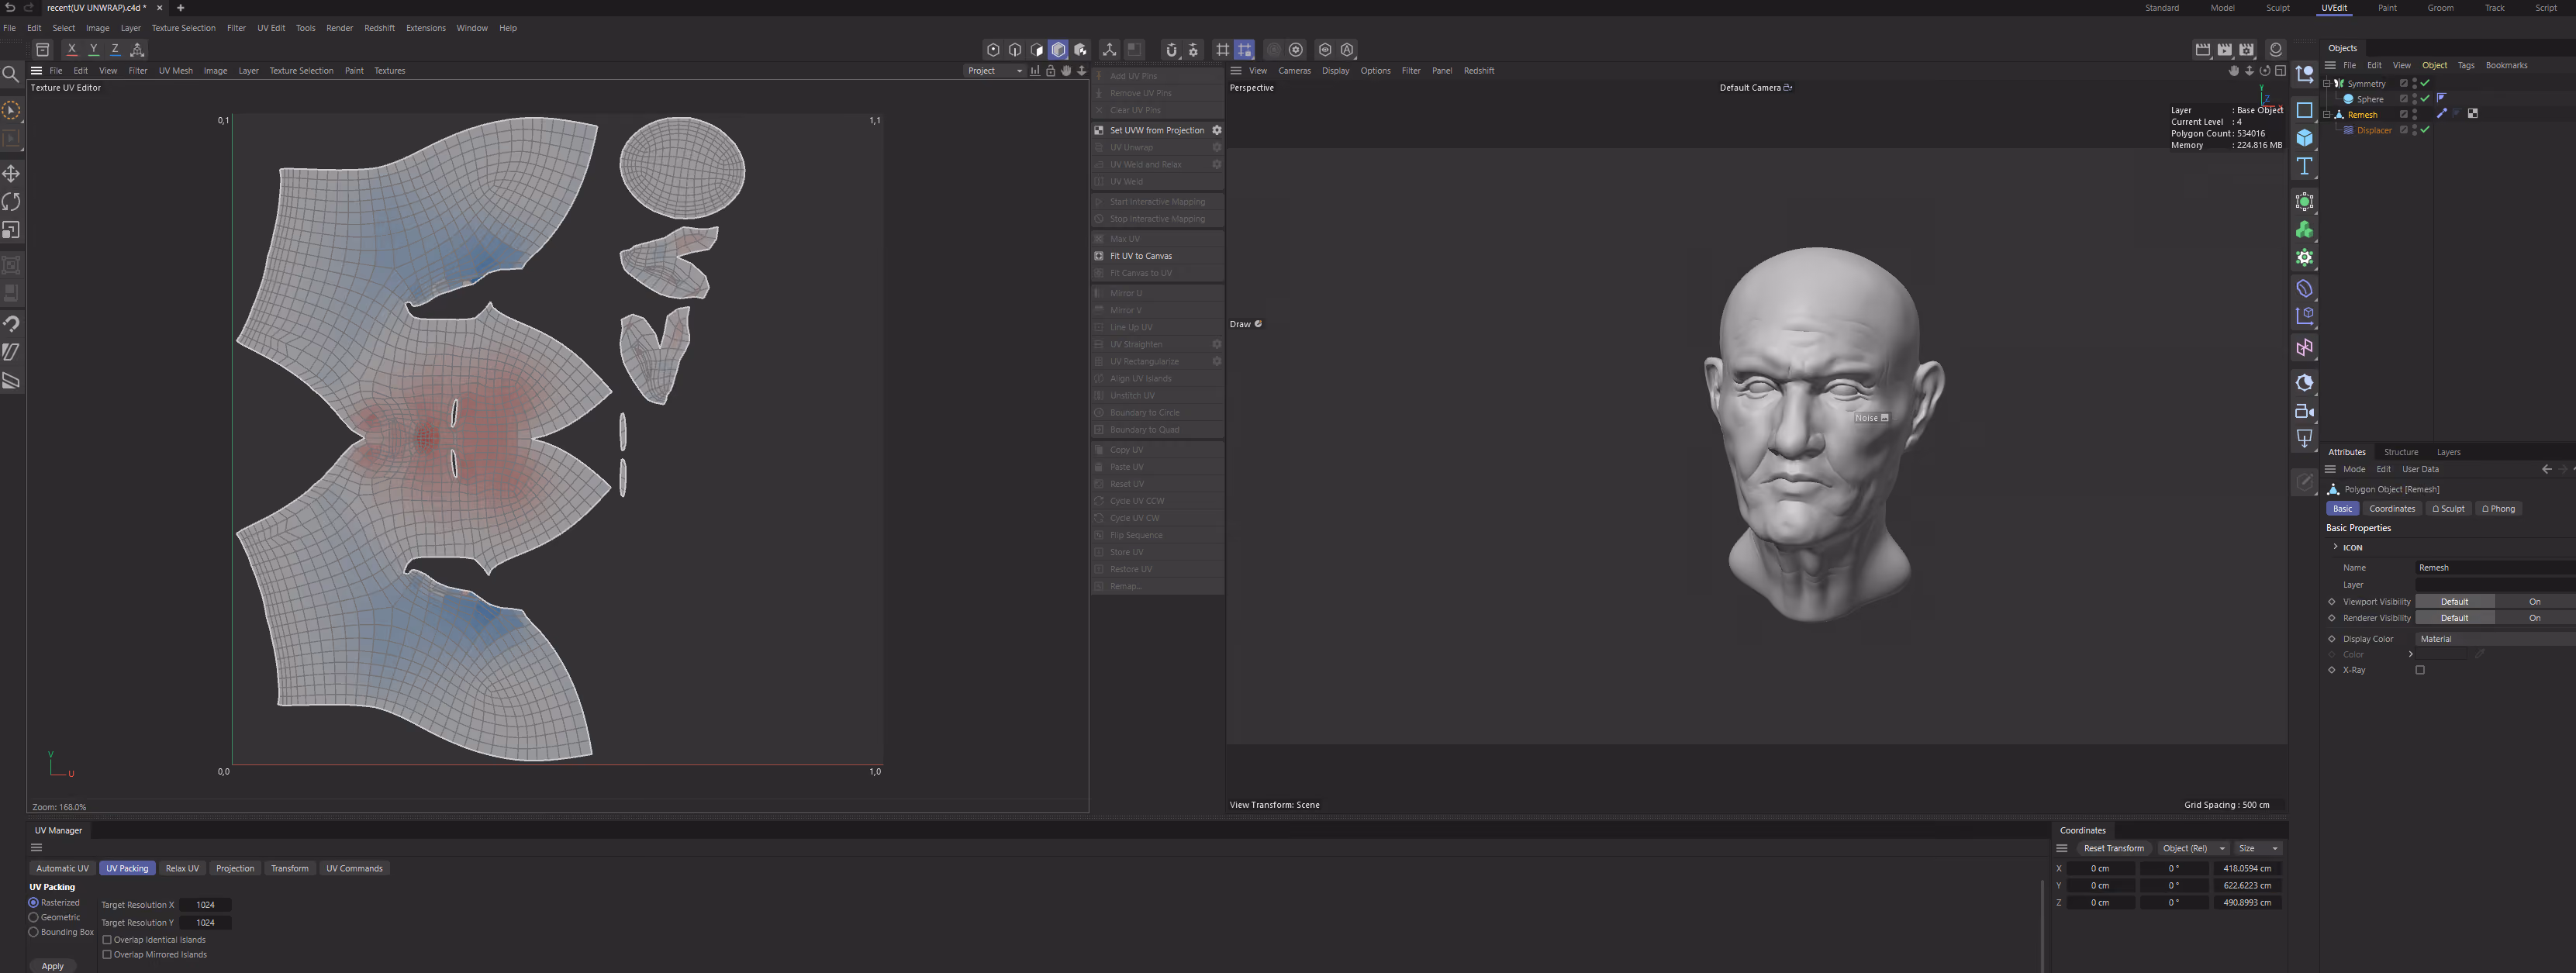Open the Project dropdown in UV editor
The height and width of the screenshot is (973, 2576).
(995, 71)
